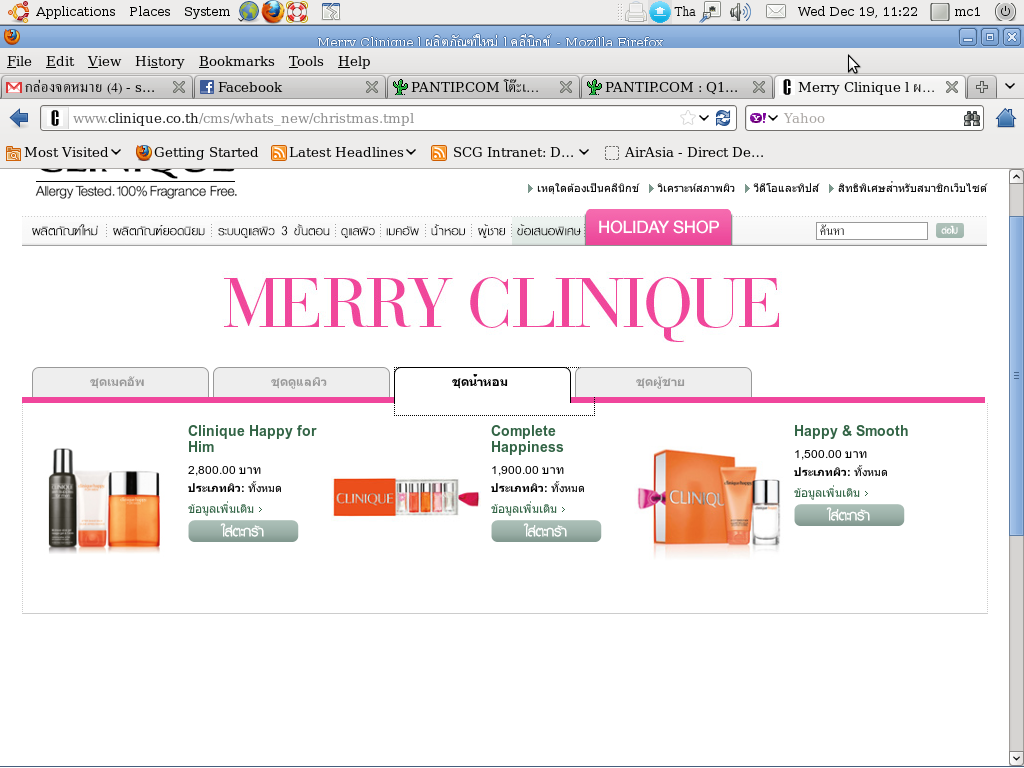This screenshot has width=1024, height=768.
Task: Open the History menu
Action: 159,61
